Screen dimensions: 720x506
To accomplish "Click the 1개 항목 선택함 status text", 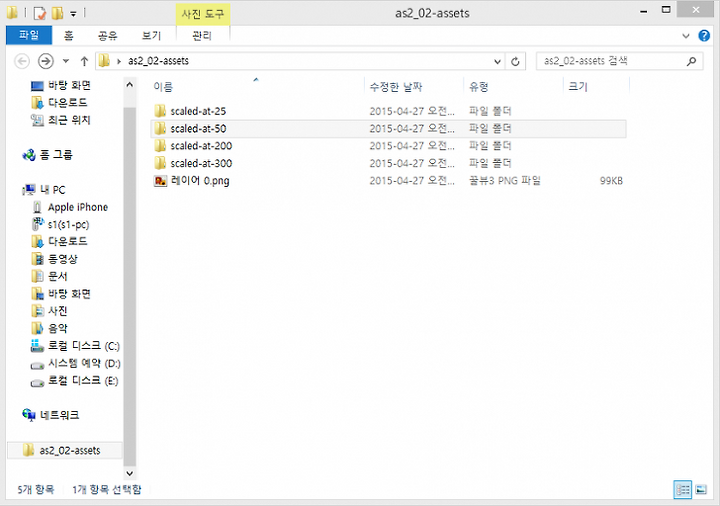I will click(x=107, y=490).
